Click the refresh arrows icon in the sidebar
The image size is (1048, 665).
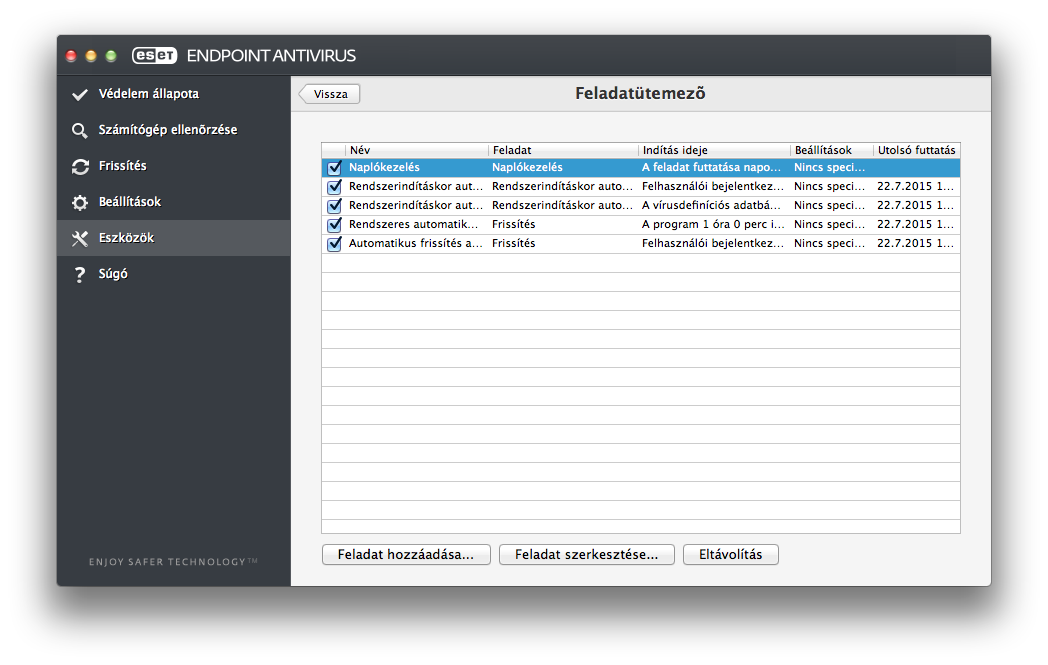click(80, 166)
